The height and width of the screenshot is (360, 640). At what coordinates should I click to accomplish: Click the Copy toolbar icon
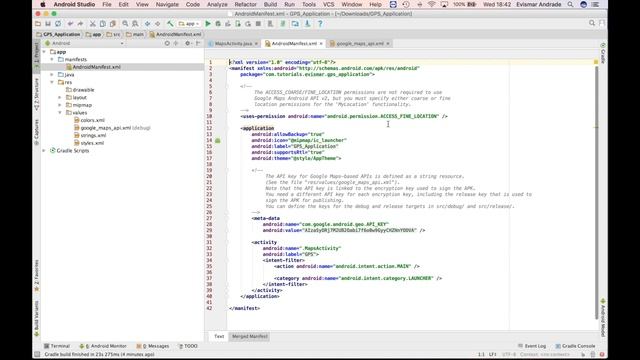click(102, 24)
